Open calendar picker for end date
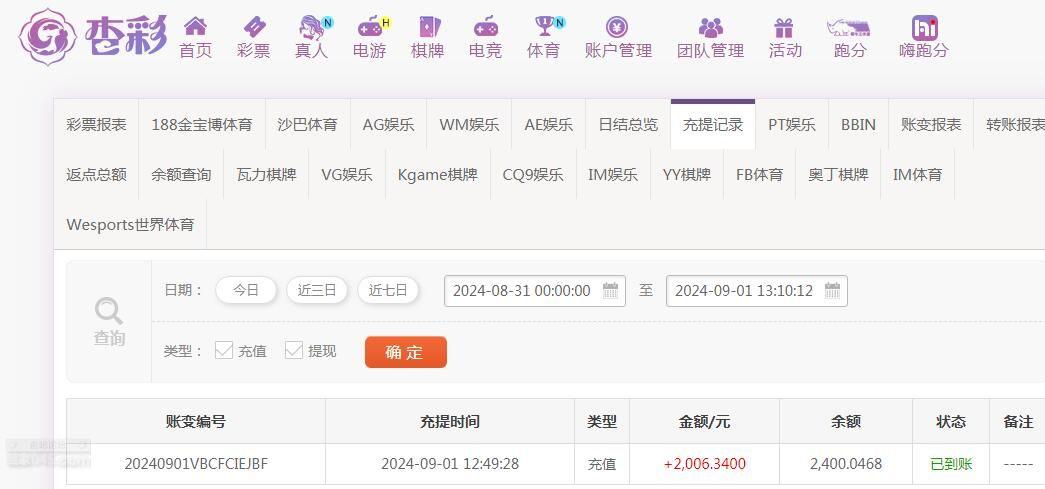Image resolution: width=1045 pixels, height=489 pixels. [832, 290]
